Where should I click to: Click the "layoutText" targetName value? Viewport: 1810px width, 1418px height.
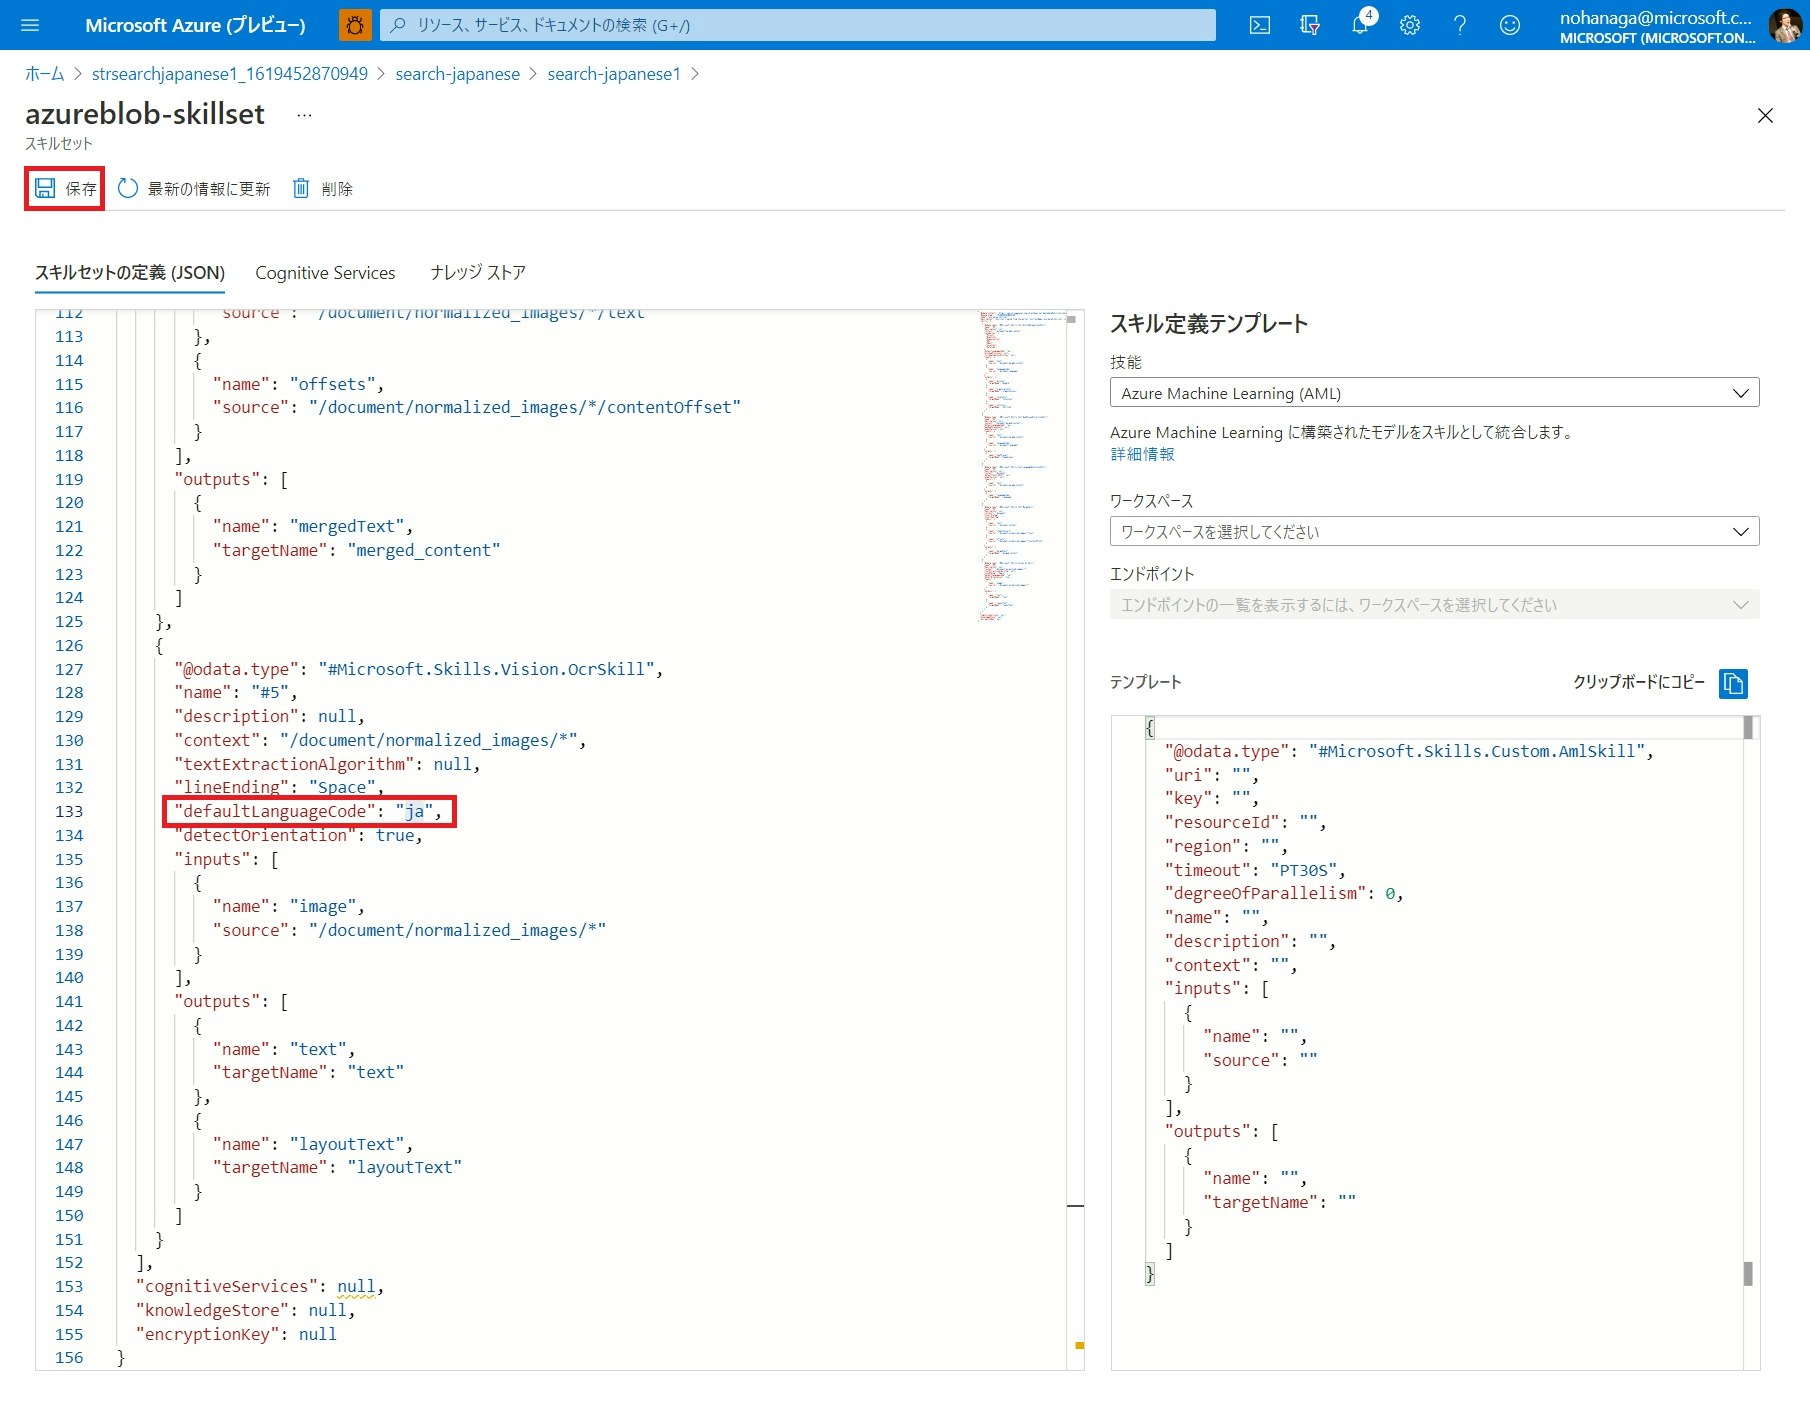click(404, 1167)
